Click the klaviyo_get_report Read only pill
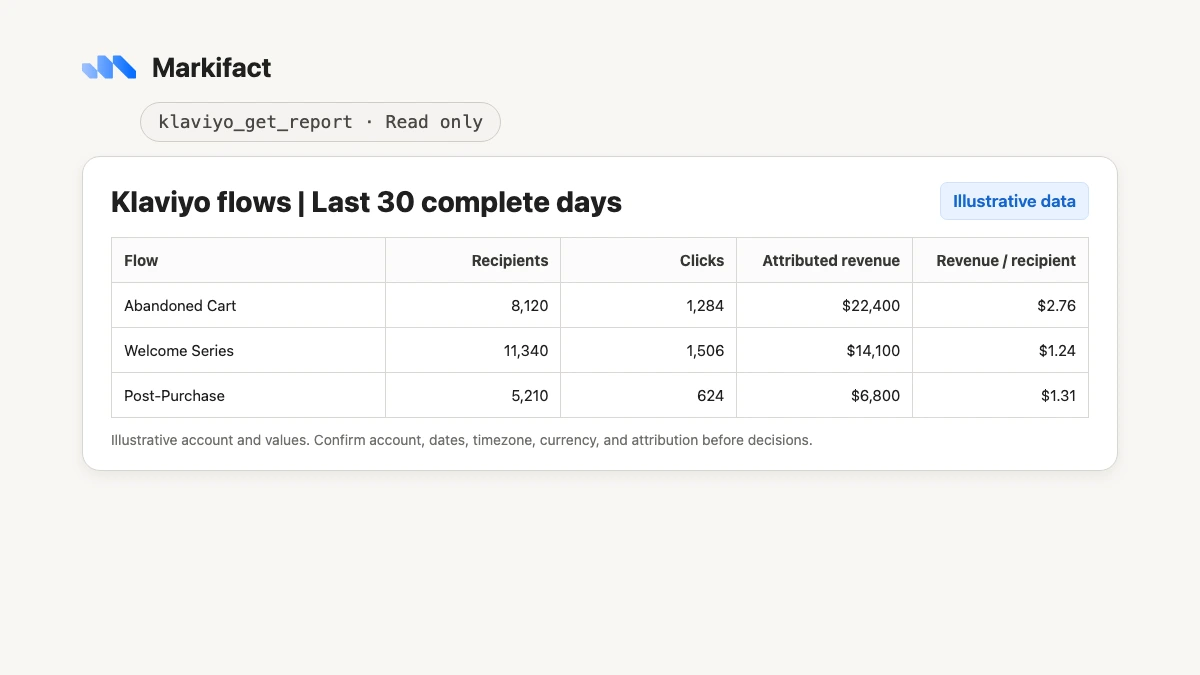The width and height of the screenshot is (1200, 675). (320, 122)
